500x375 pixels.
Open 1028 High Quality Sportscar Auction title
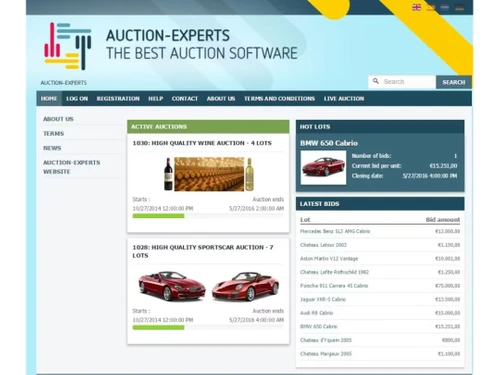coord(203,251)
